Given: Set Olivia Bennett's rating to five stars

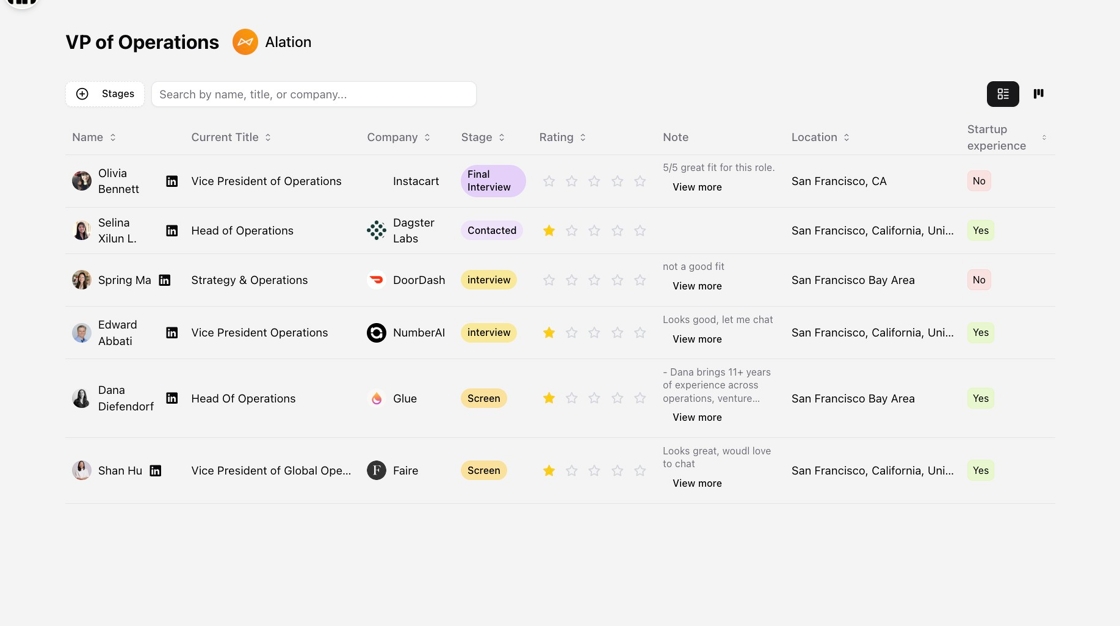Looking at the screenshot, I should (x=640, y=182).
